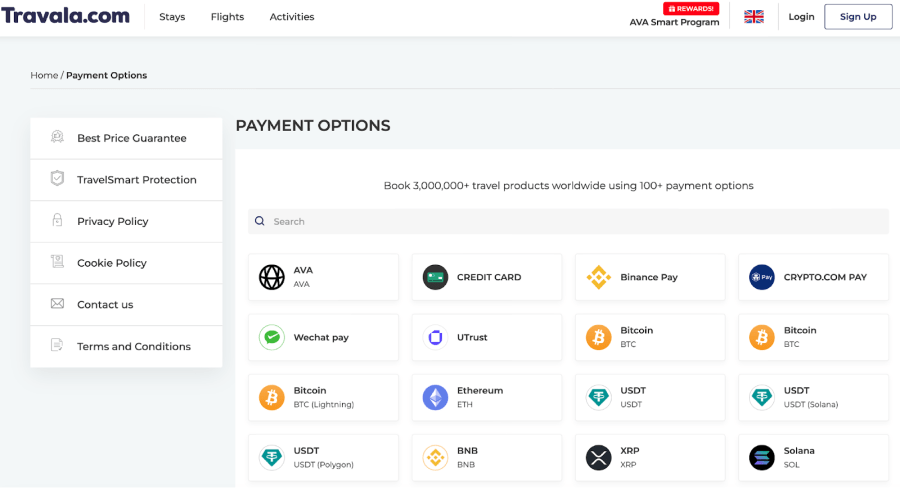900x488 pixels.
Task: Open the Flights menu
Action: [227, 17]
